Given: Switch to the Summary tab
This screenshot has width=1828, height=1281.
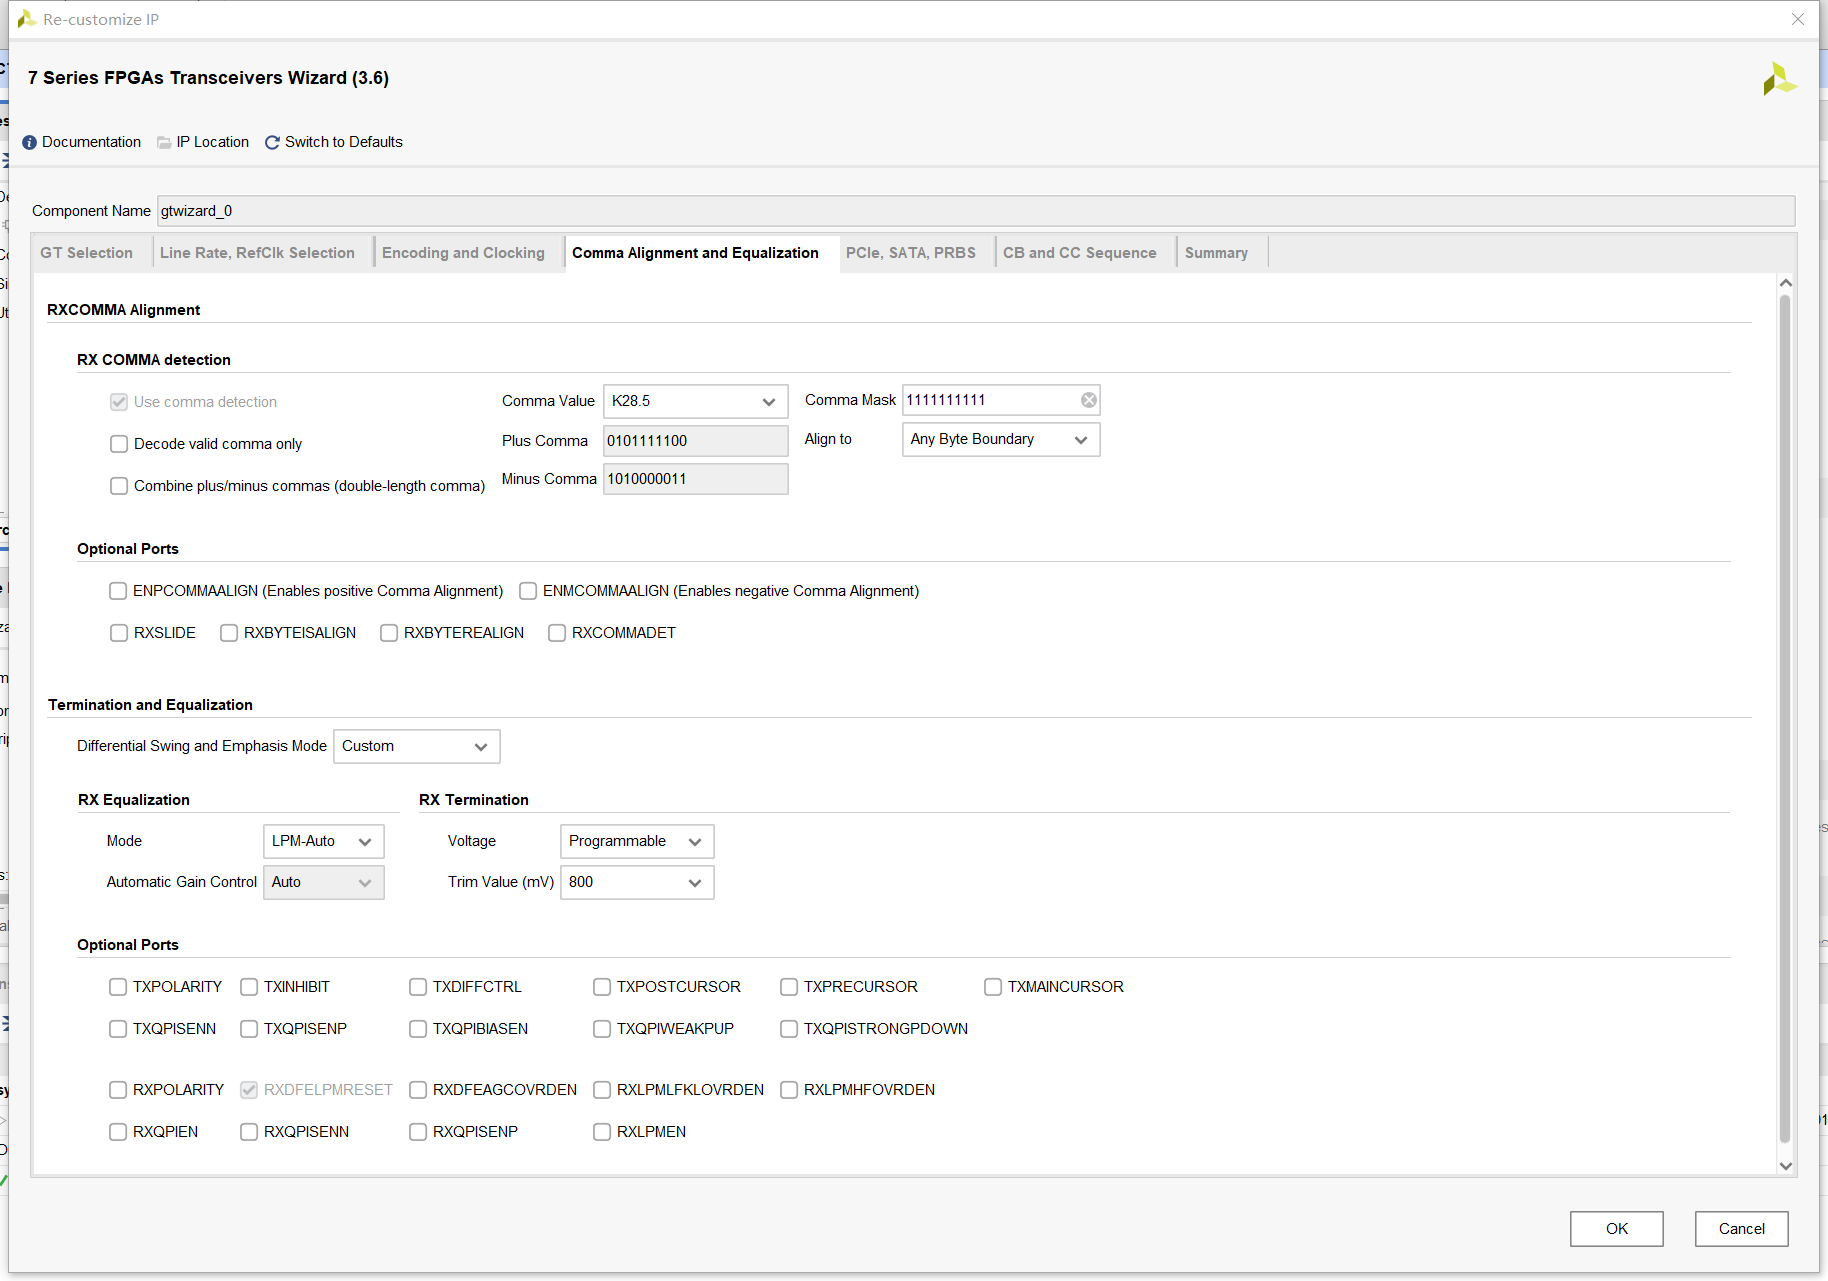Looking at the screenshot, I should [1217, 253].
